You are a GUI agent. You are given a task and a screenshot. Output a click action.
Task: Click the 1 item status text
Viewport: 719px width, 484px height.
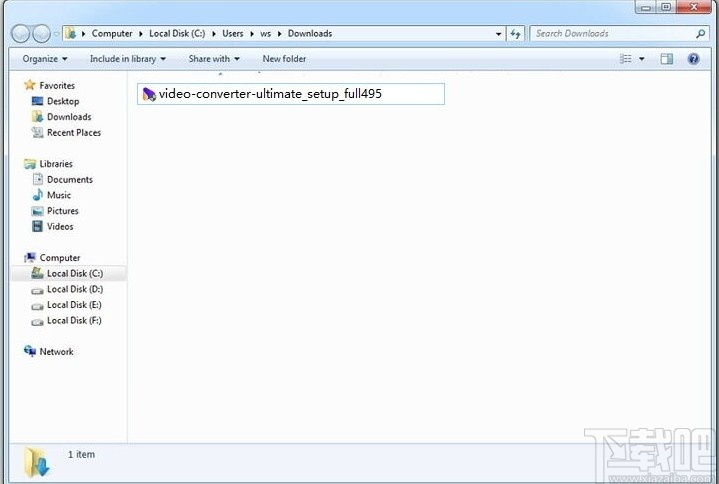point(82,454)
